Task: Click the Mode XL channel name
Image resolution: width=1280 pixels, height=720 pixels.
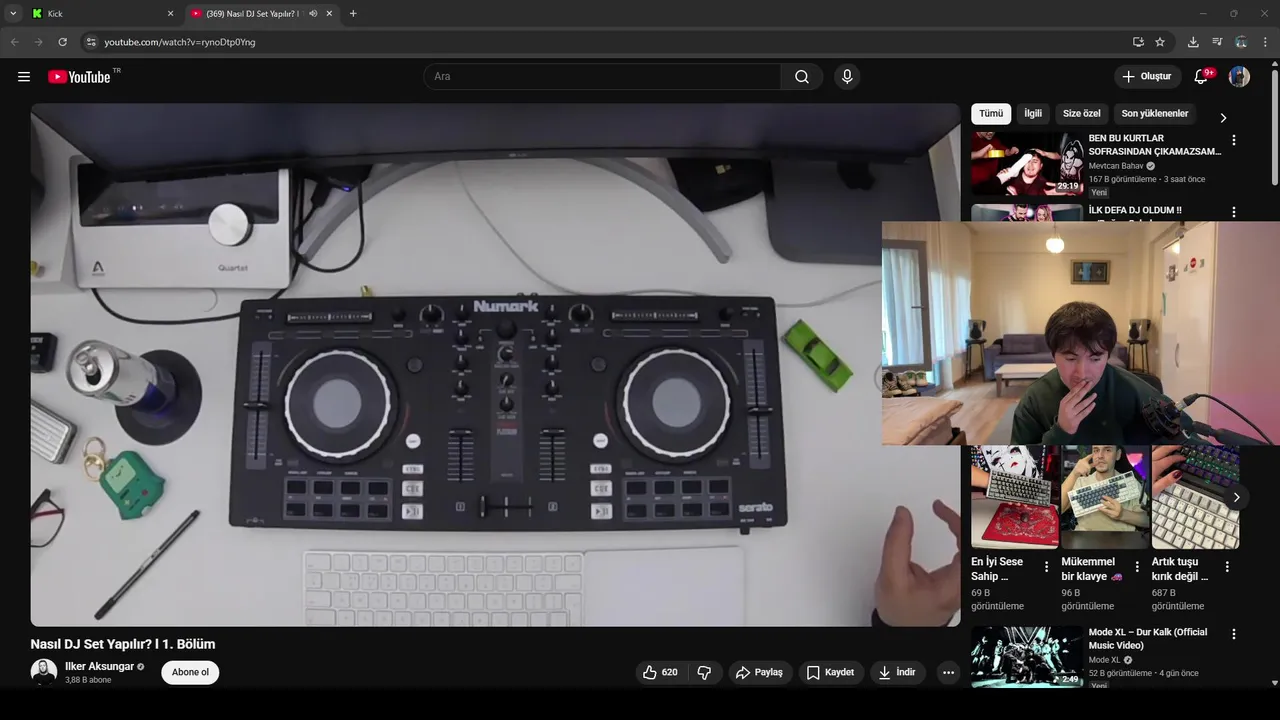Action: 1105,660
